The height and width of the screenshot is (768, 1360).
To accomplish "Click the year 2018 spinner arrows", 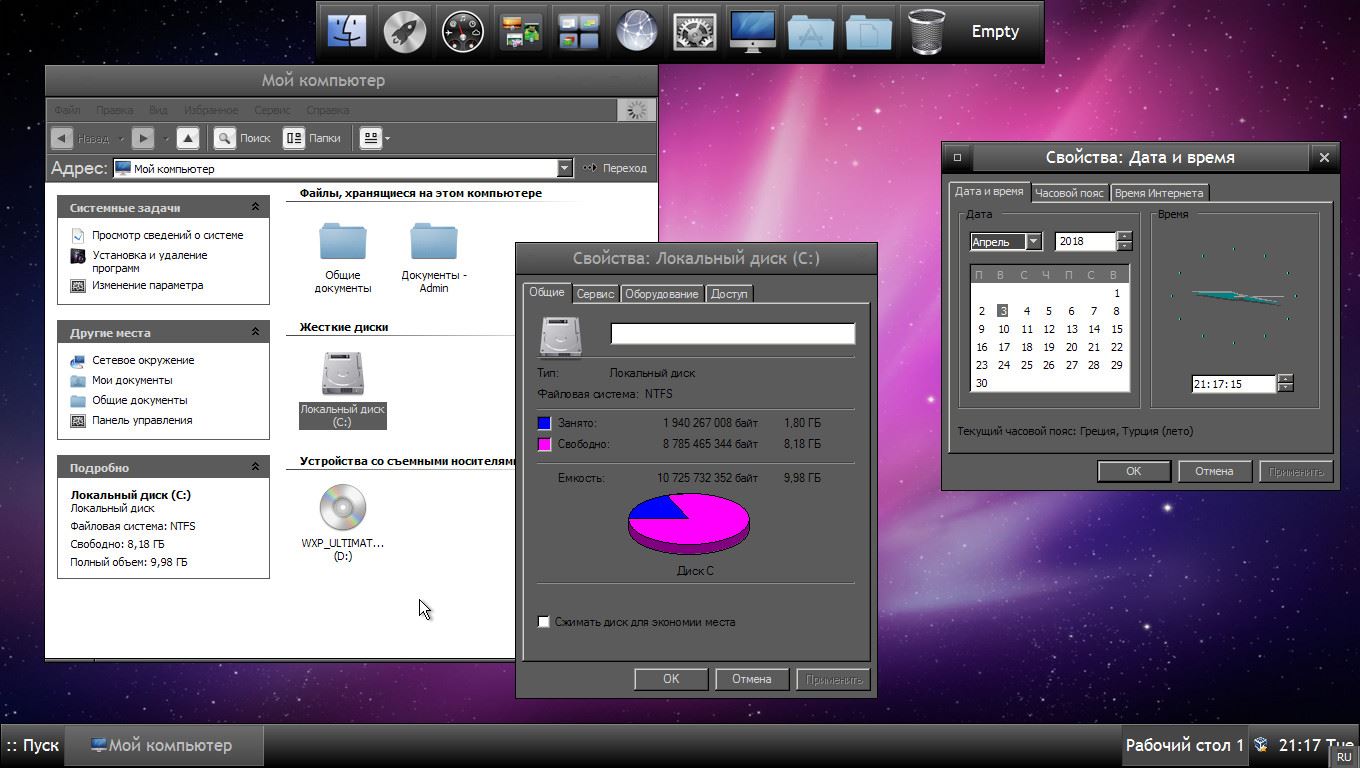I will (x=1124, y=241).
